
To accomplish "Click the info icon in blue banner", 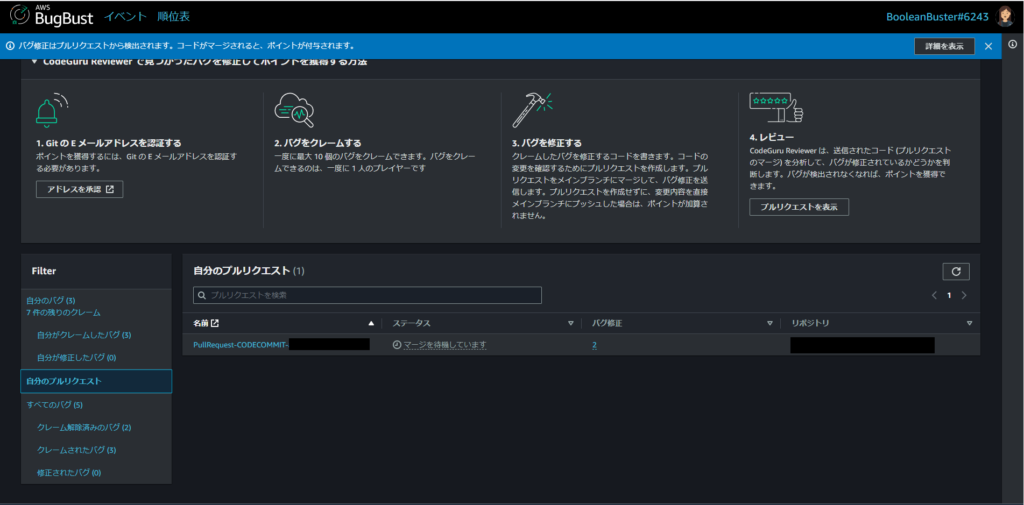I will coord(10,46).
